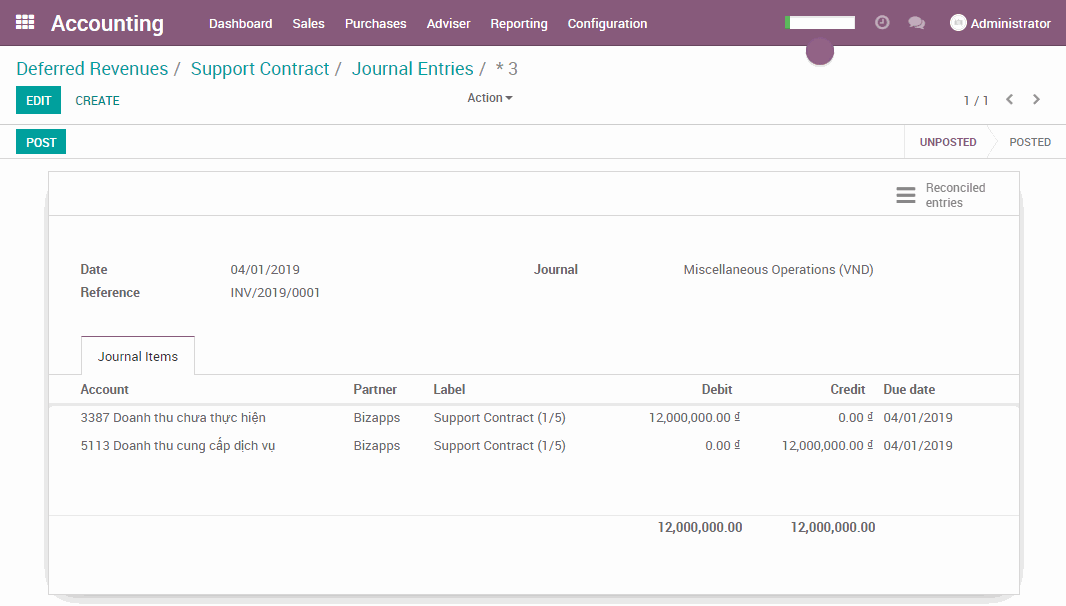Click the Create button
Image resolution: width=1066 pixels, height=606 pixels.
point(97,100)
